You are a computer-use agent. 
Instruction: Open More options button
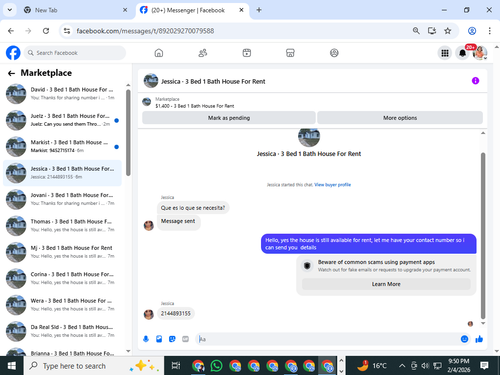(x=400, y=118)
